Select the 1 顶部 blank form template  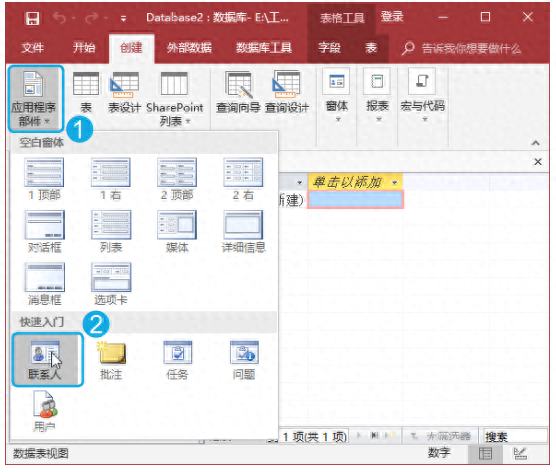pyautogui.click(x=44, y=179)
